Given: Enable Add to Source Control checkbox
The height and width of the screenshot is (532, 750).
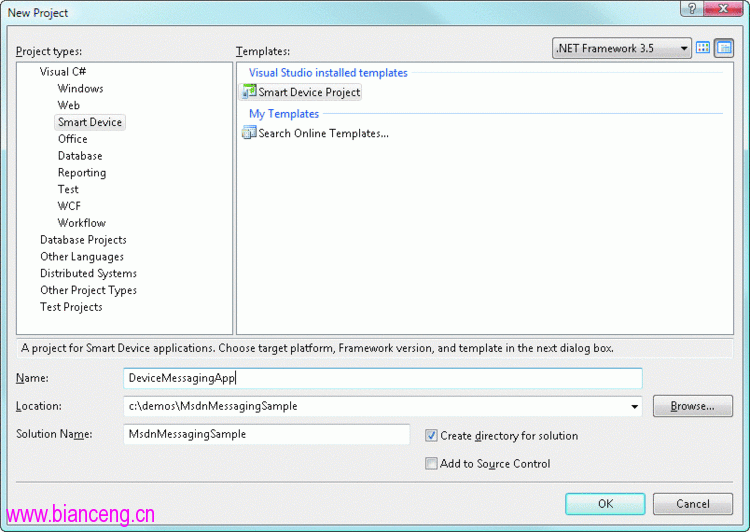Looking at the screenshot, I should pyautogui.click(x=431, y=464).
